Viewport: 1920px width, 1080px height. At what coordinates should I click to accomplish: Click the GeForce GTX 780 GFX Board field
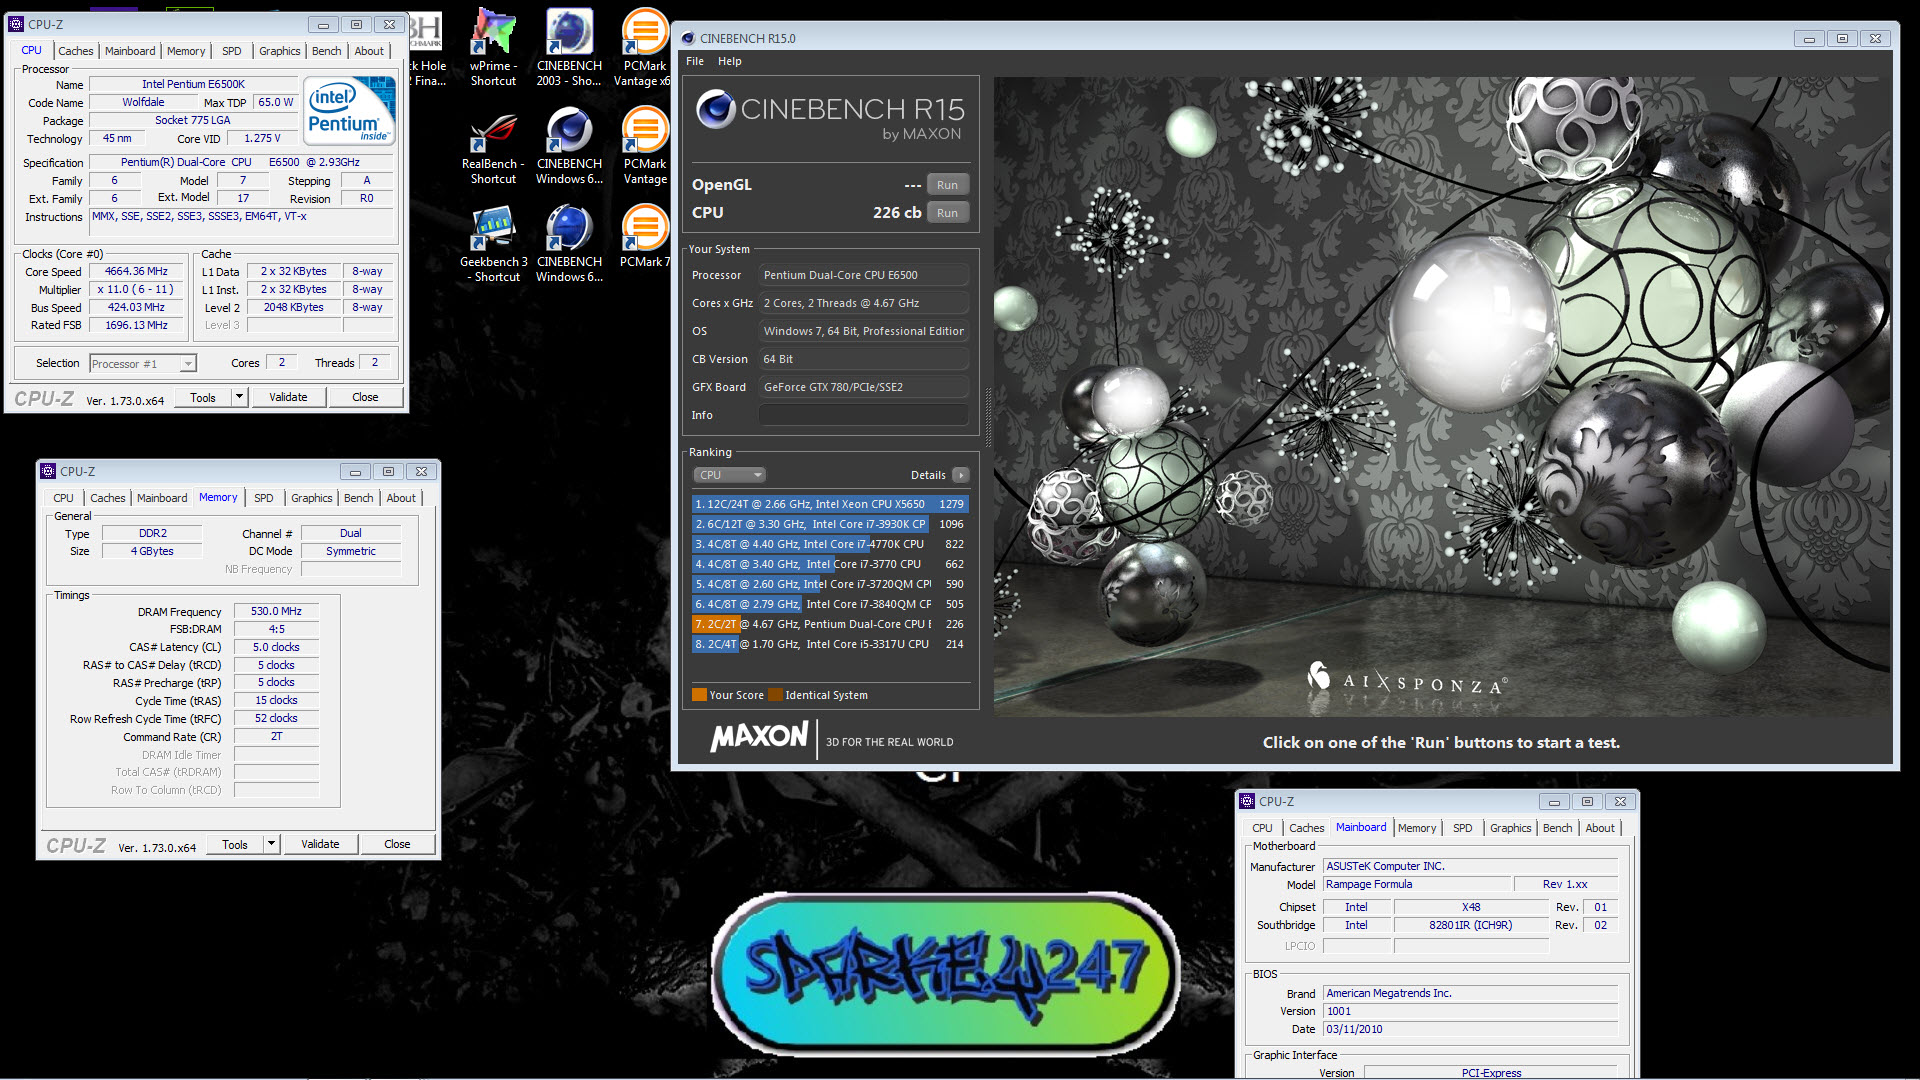point(864,387)
